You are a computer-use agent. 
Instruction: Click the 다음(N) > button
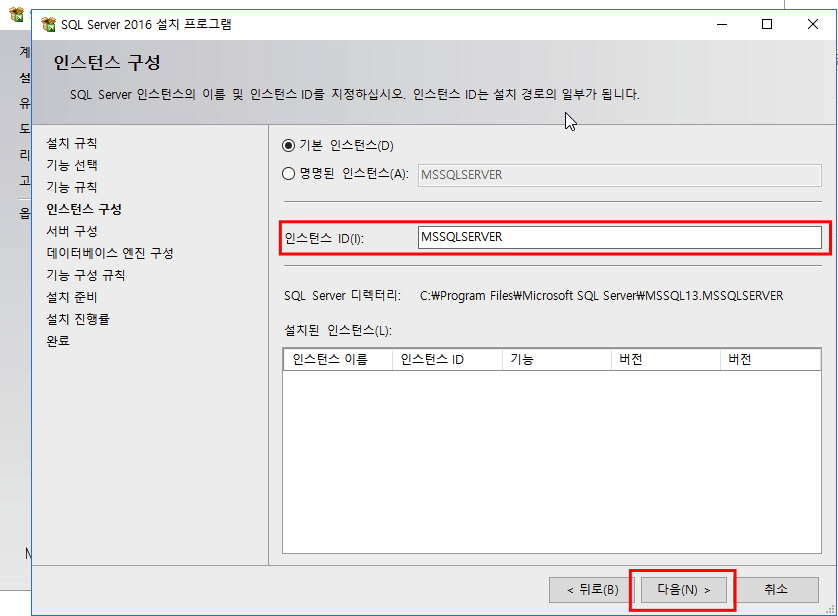(684, 590)
